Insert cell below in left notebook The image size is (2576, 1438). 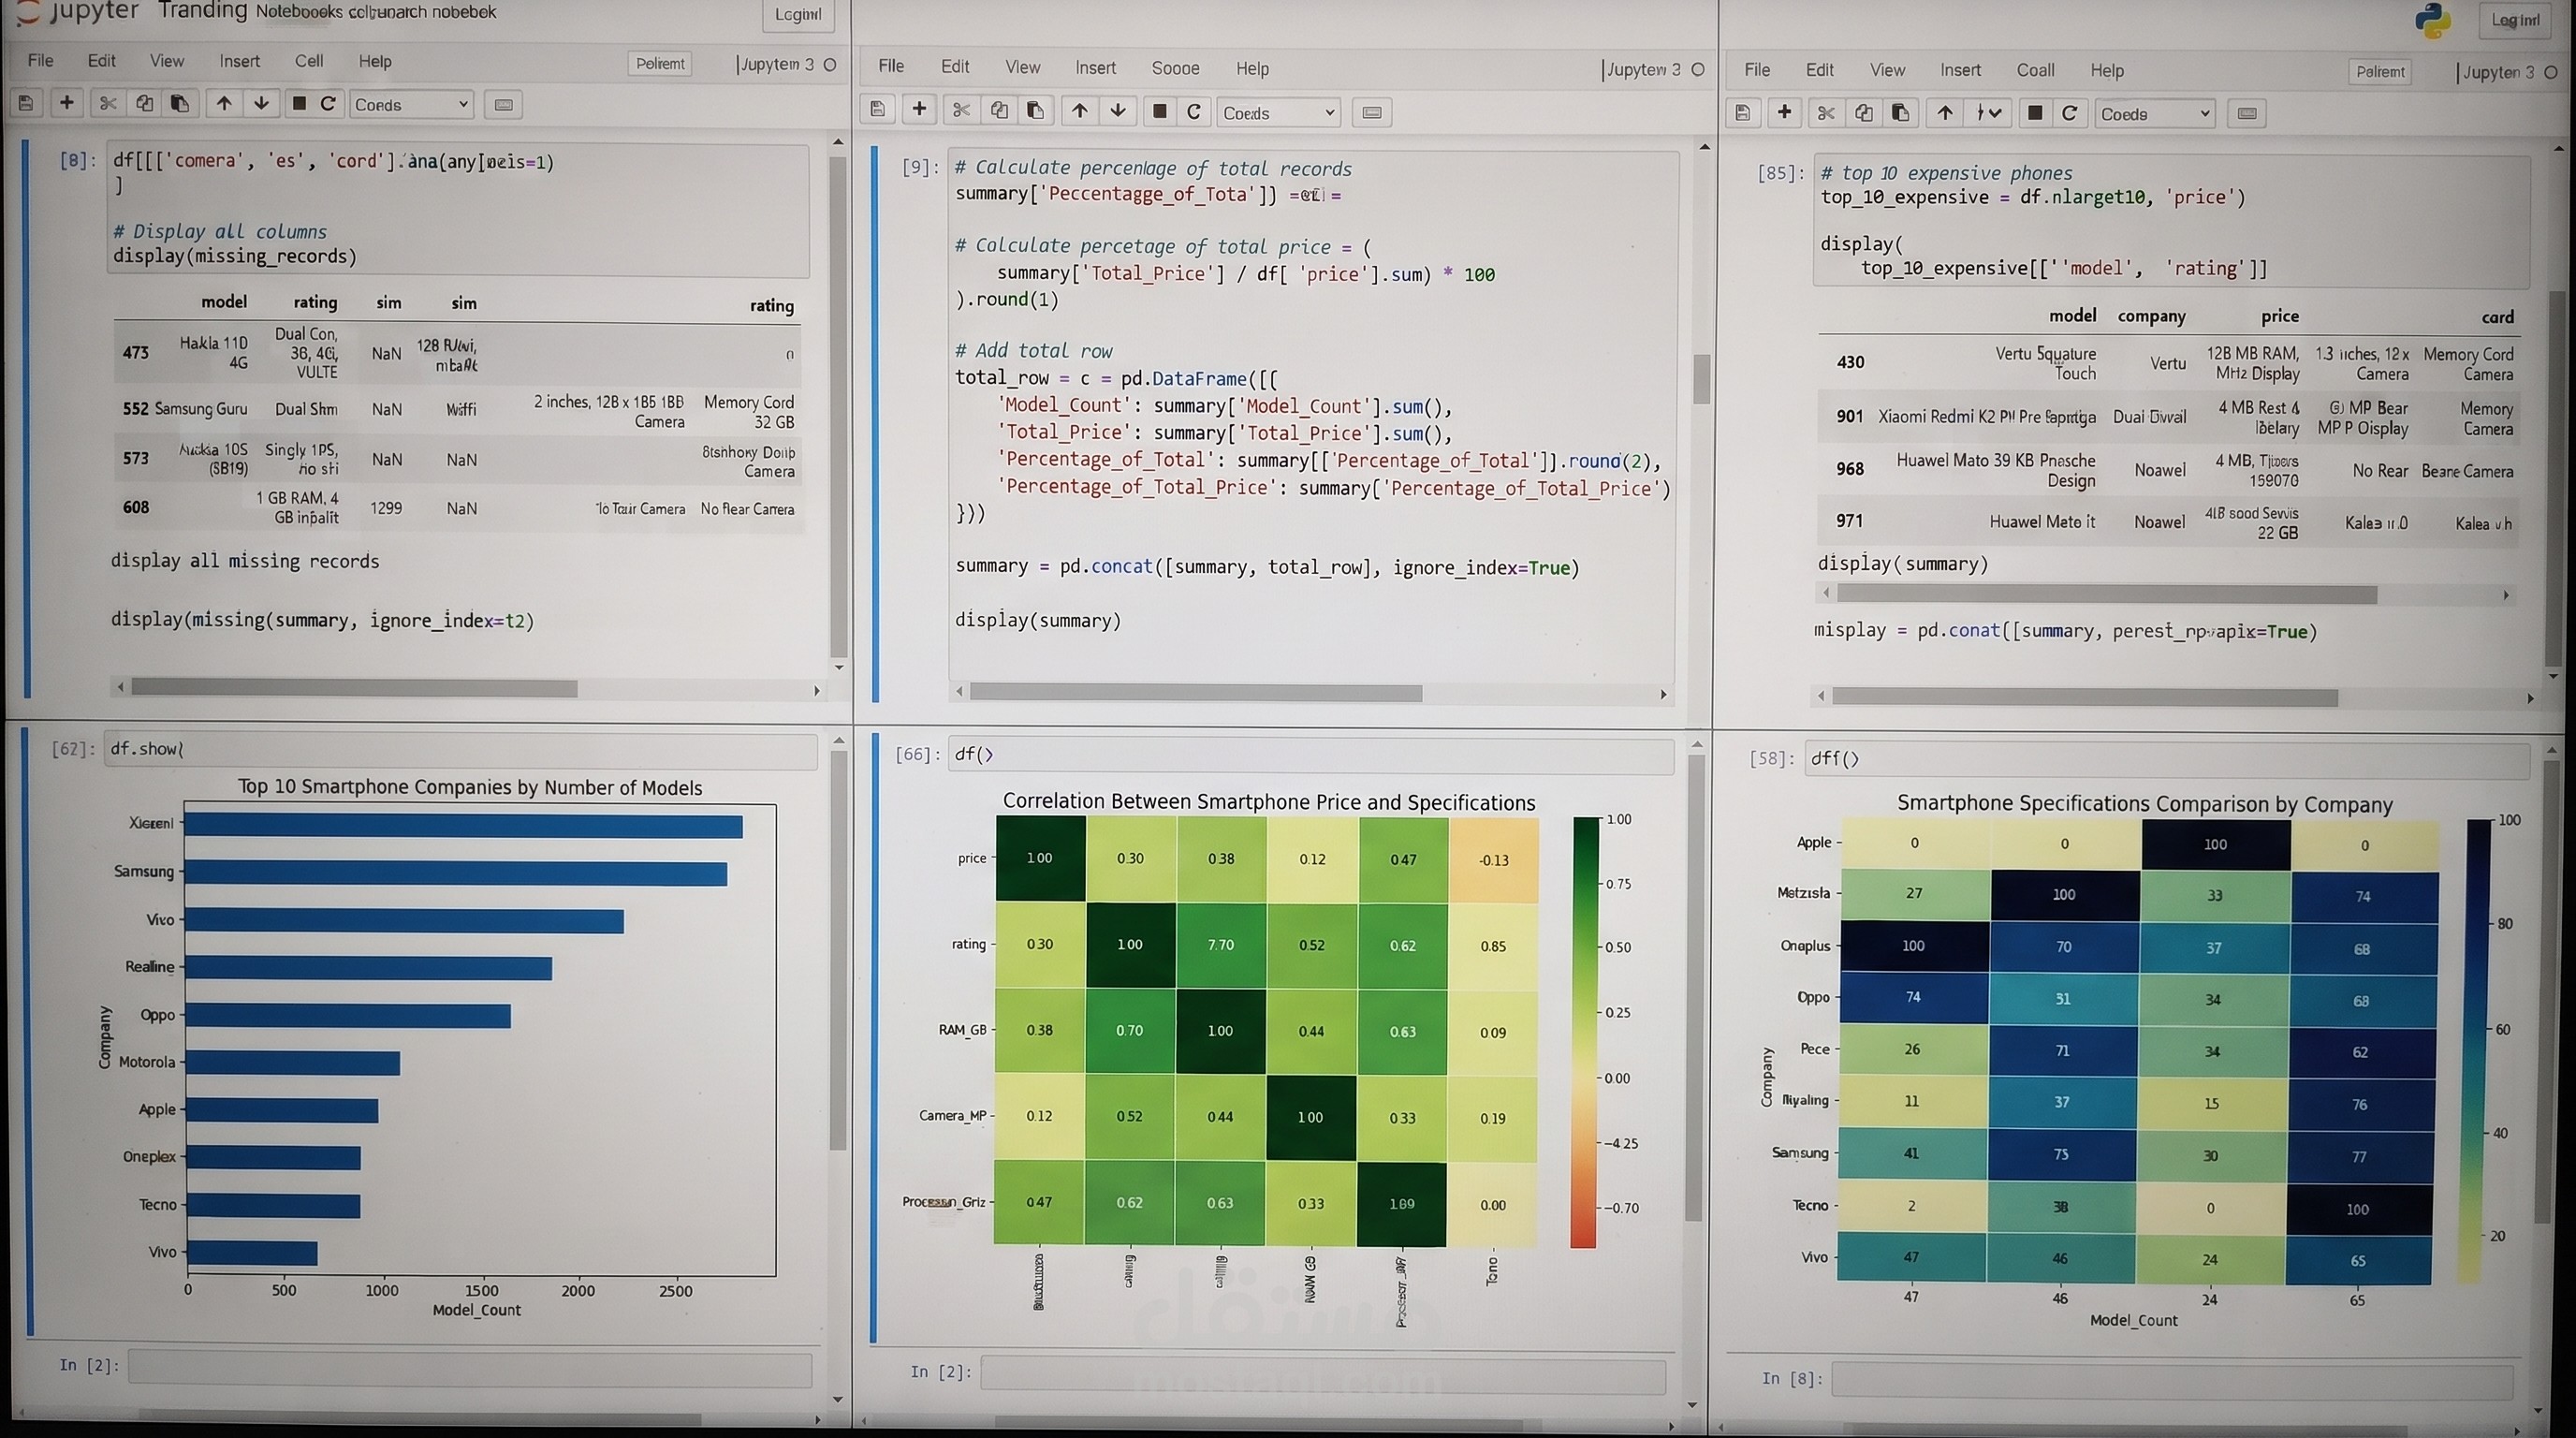[x=66, y=102]
